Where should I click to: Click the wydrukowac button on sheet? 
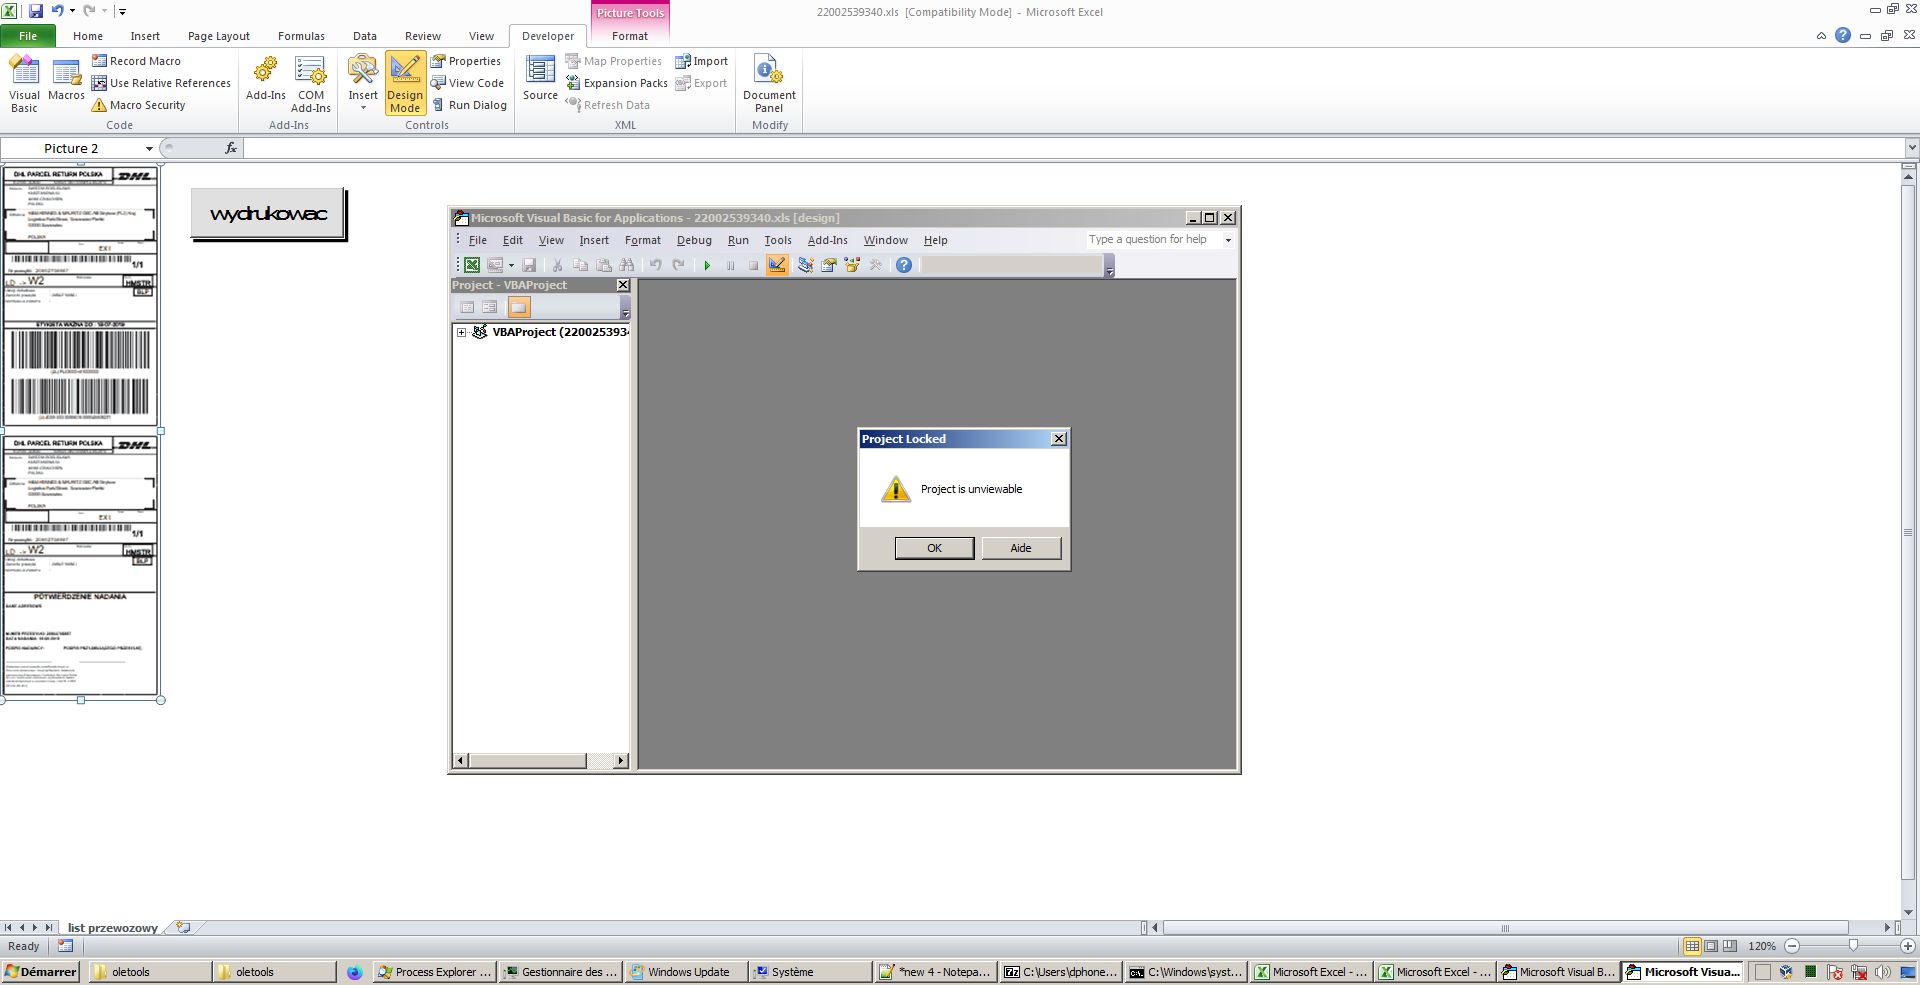pyautogui.click(x=268, y=214)
